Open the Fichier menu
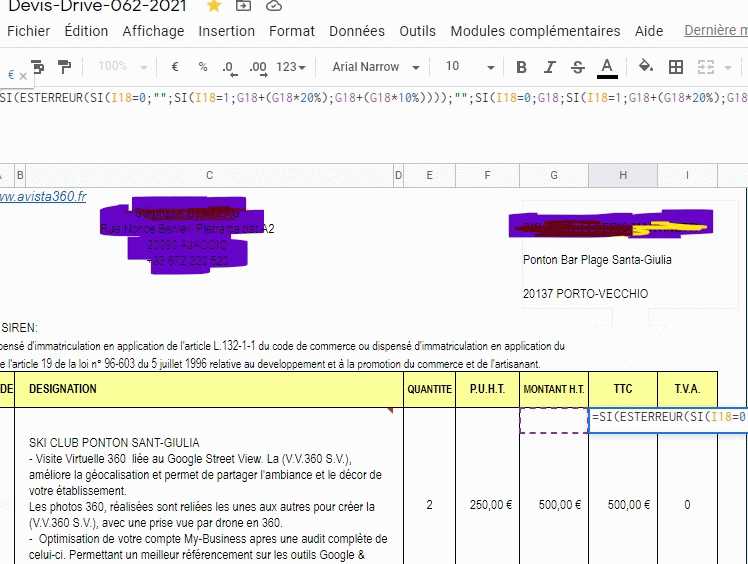The image size is (748, 564). [x=28, y=31]
